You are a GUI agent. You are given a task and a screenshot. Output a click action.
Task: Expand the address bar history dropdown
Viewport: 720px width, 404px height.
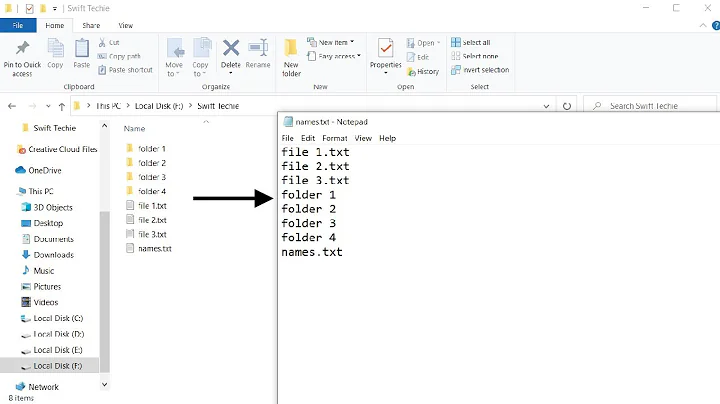point(546,106)
